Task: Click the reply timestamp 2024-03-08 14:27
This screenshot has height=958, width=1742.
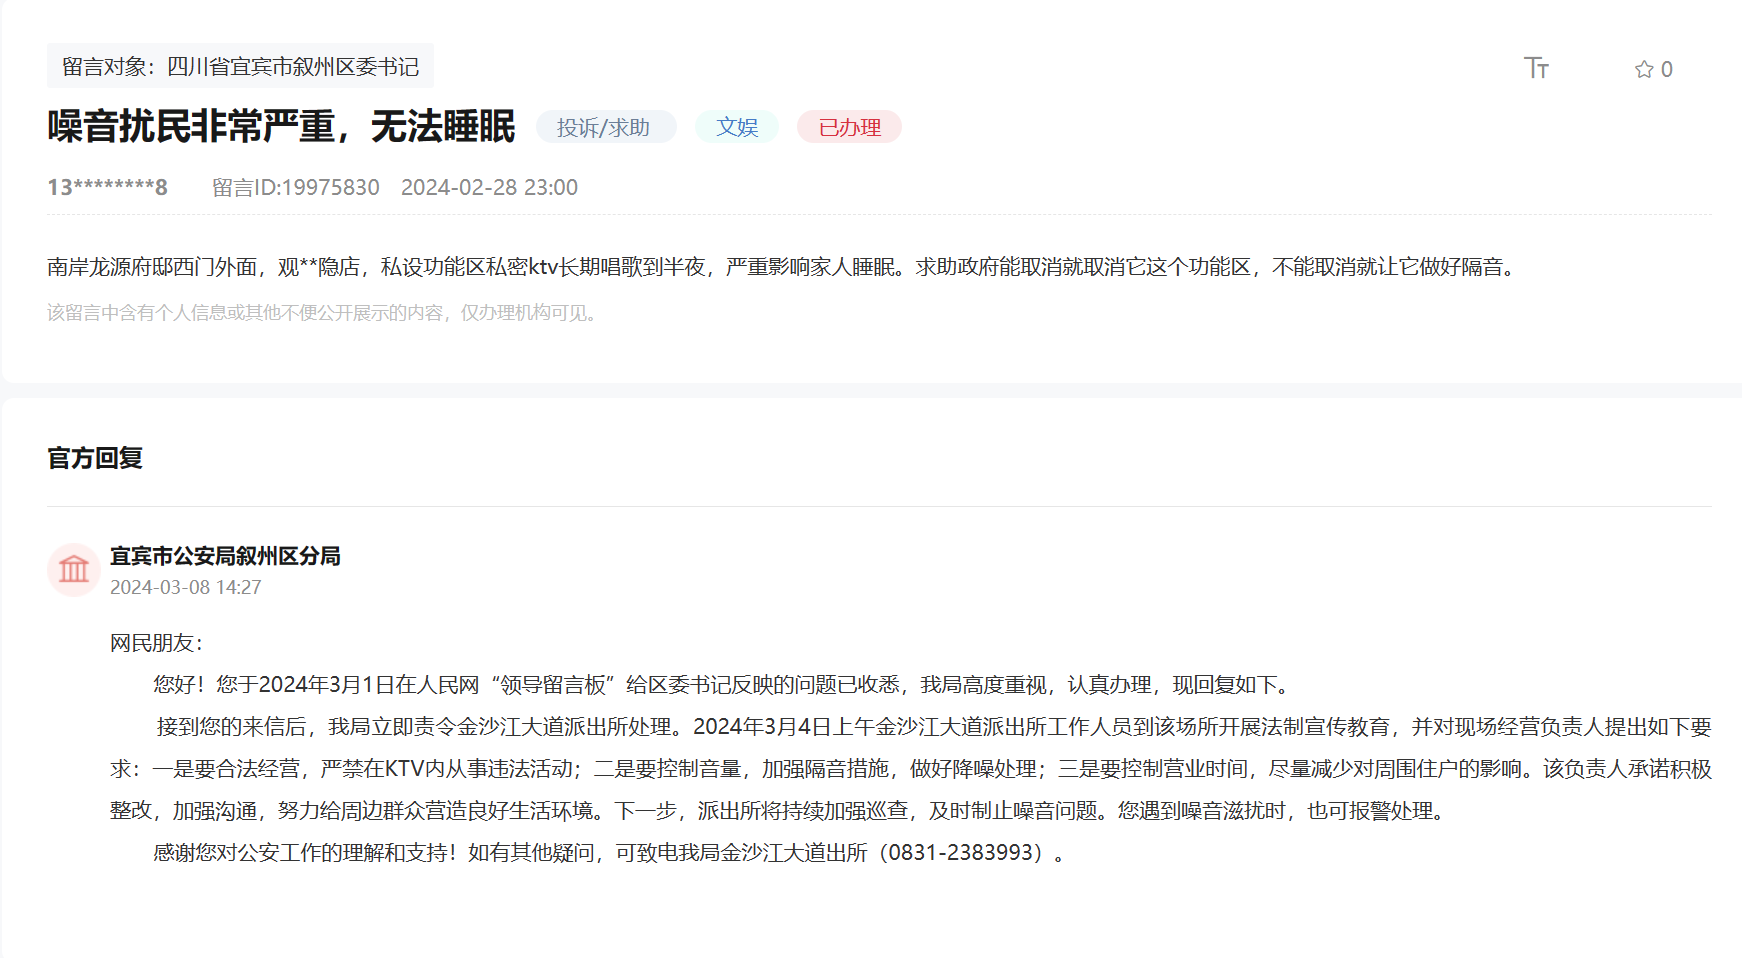Action: 185,588
